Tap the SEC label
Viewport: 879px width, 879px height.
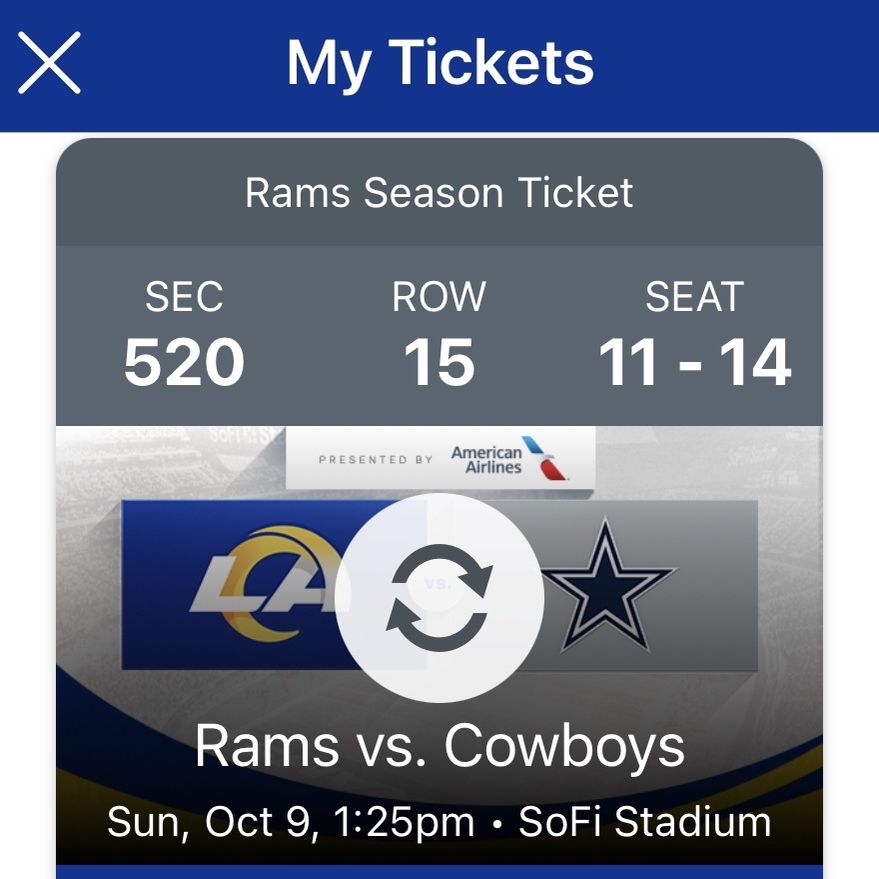tap(184, 297)
